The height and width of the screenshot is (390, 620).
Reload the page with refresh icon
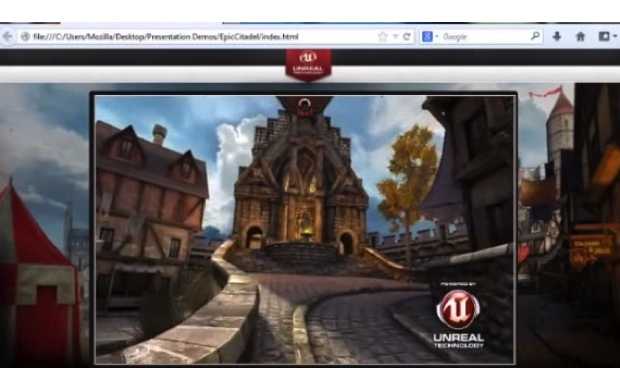click(406, 37)
